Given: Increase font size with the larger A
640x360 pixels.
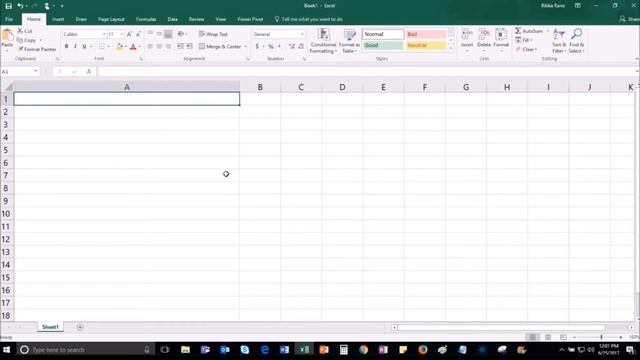Looking at the screenshot, I should [129, 34].
